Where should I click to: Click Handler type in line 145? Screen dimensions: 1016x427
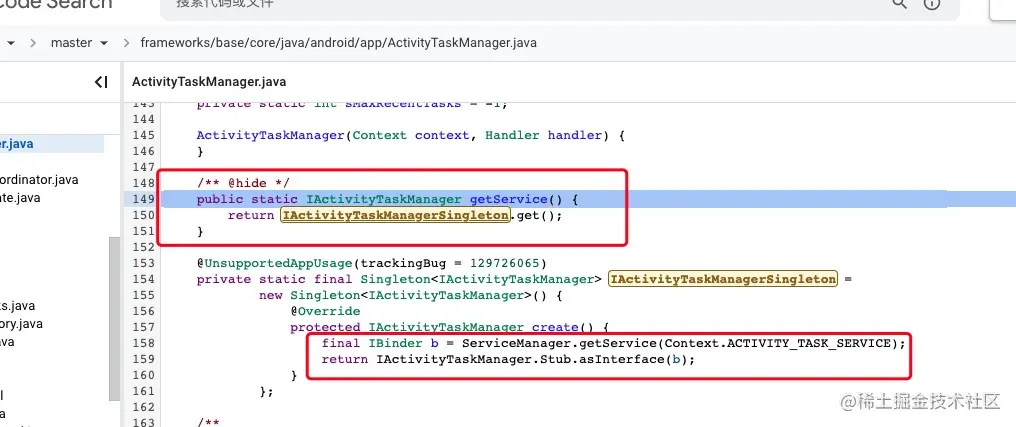click(512, 135)
